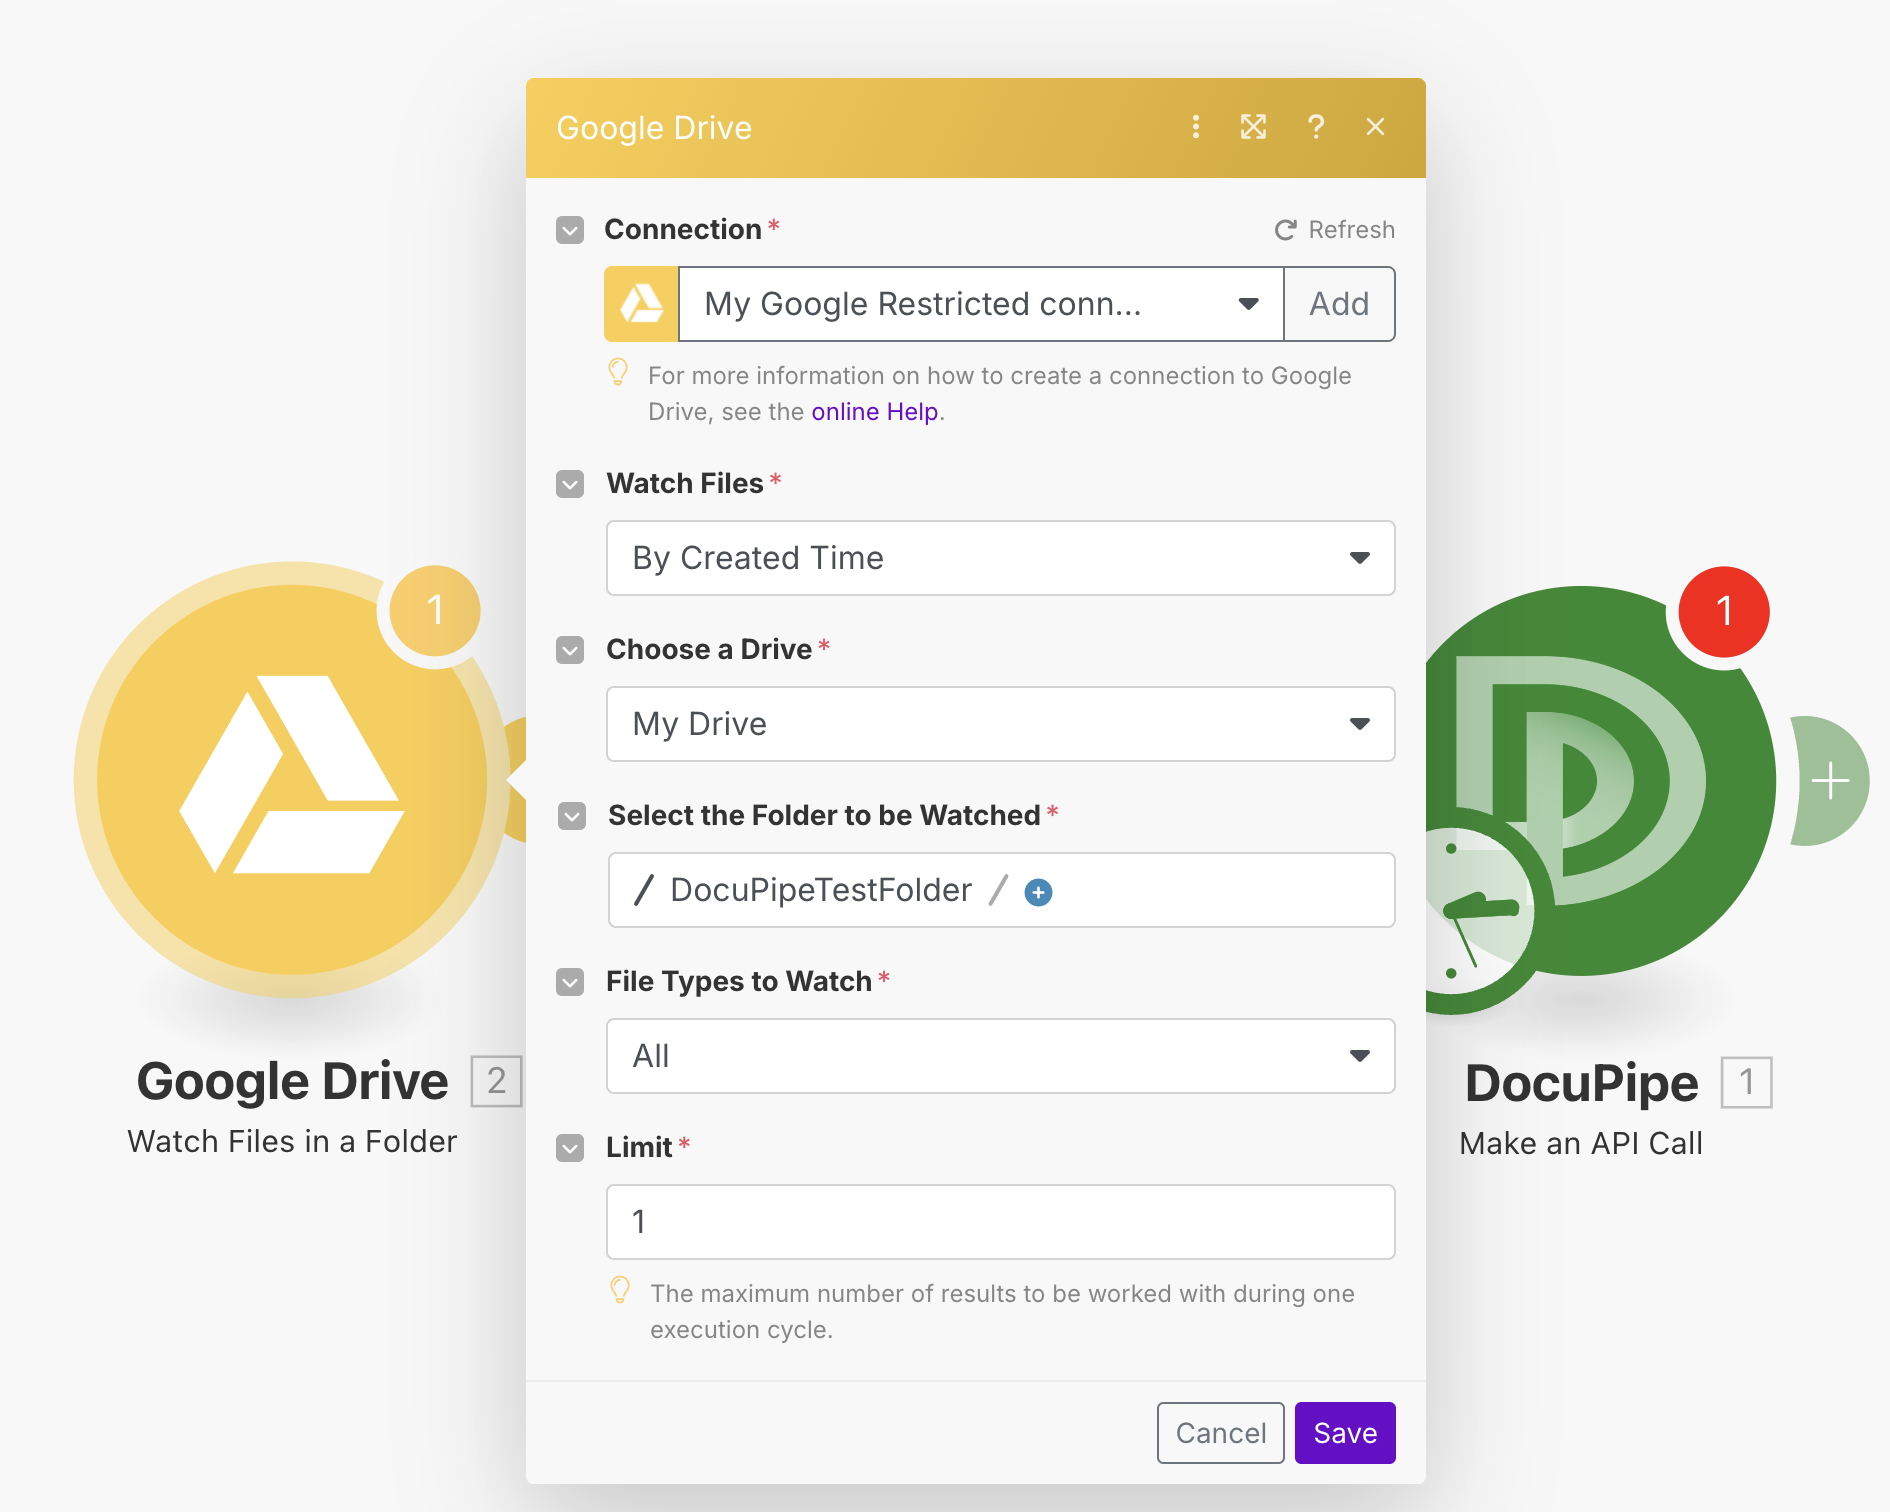Screen dimensions: 1890x1512
Task: Open help via the question mark icon
Action: (x=1316, y=127)
